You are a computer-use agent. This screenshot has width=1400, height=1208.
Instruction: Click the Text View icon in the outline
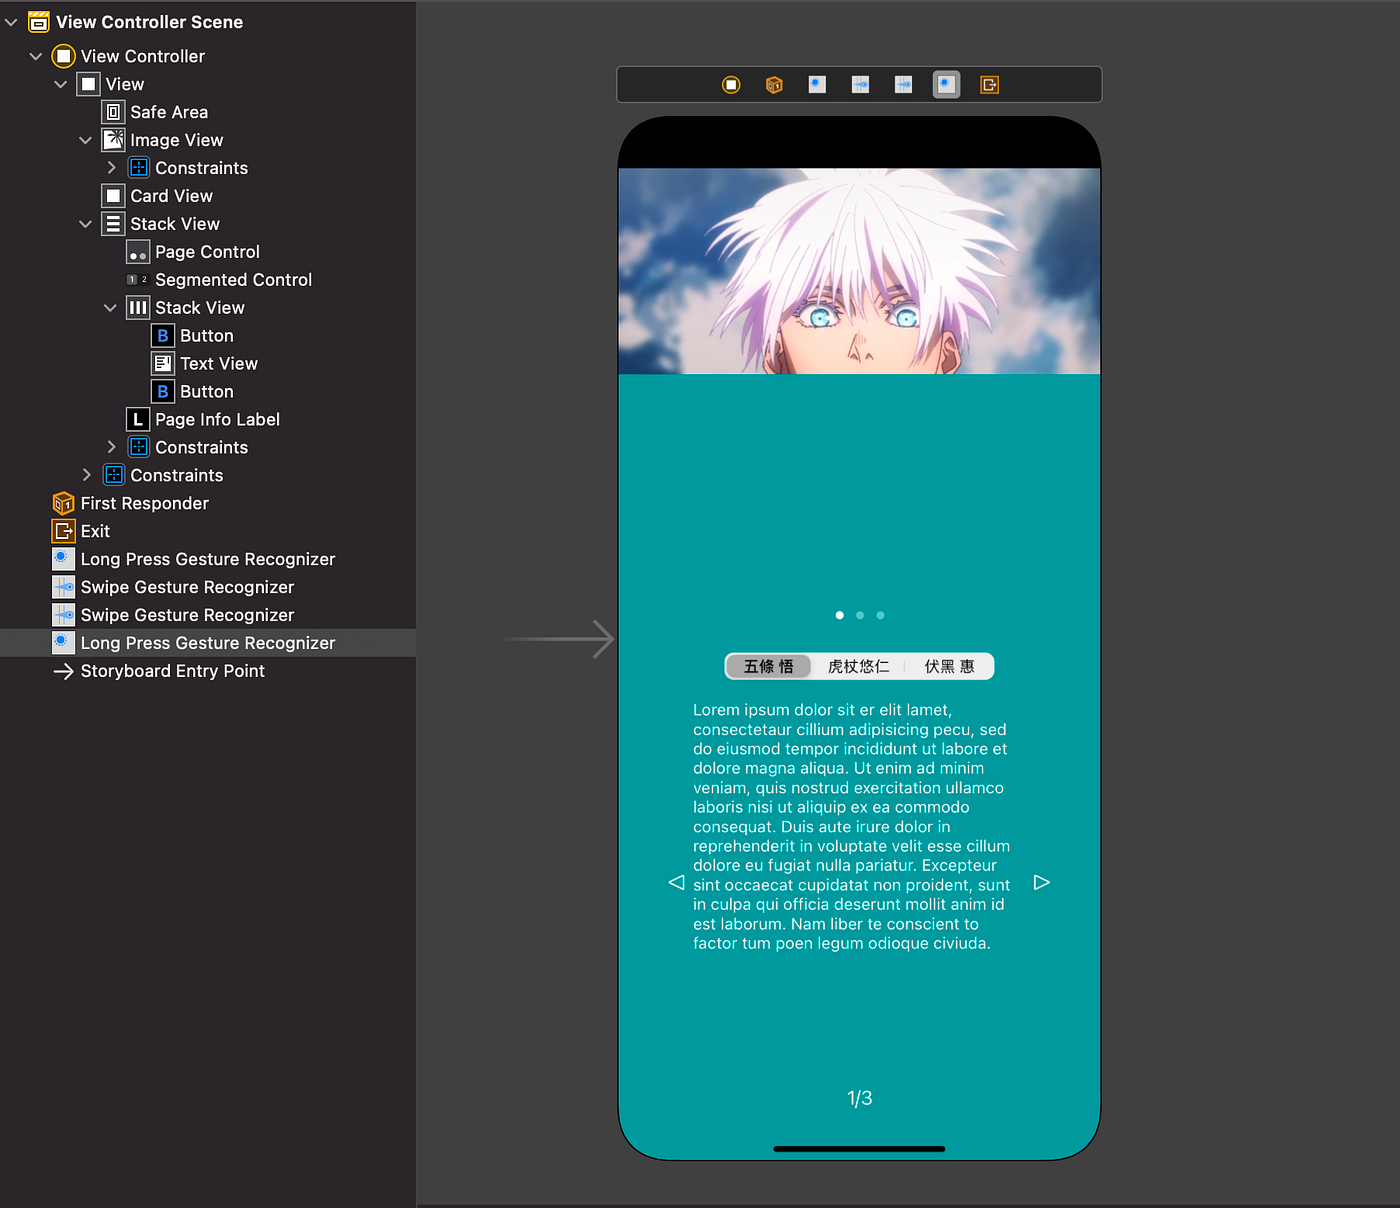pyautogui.click(x=163, y=363)
